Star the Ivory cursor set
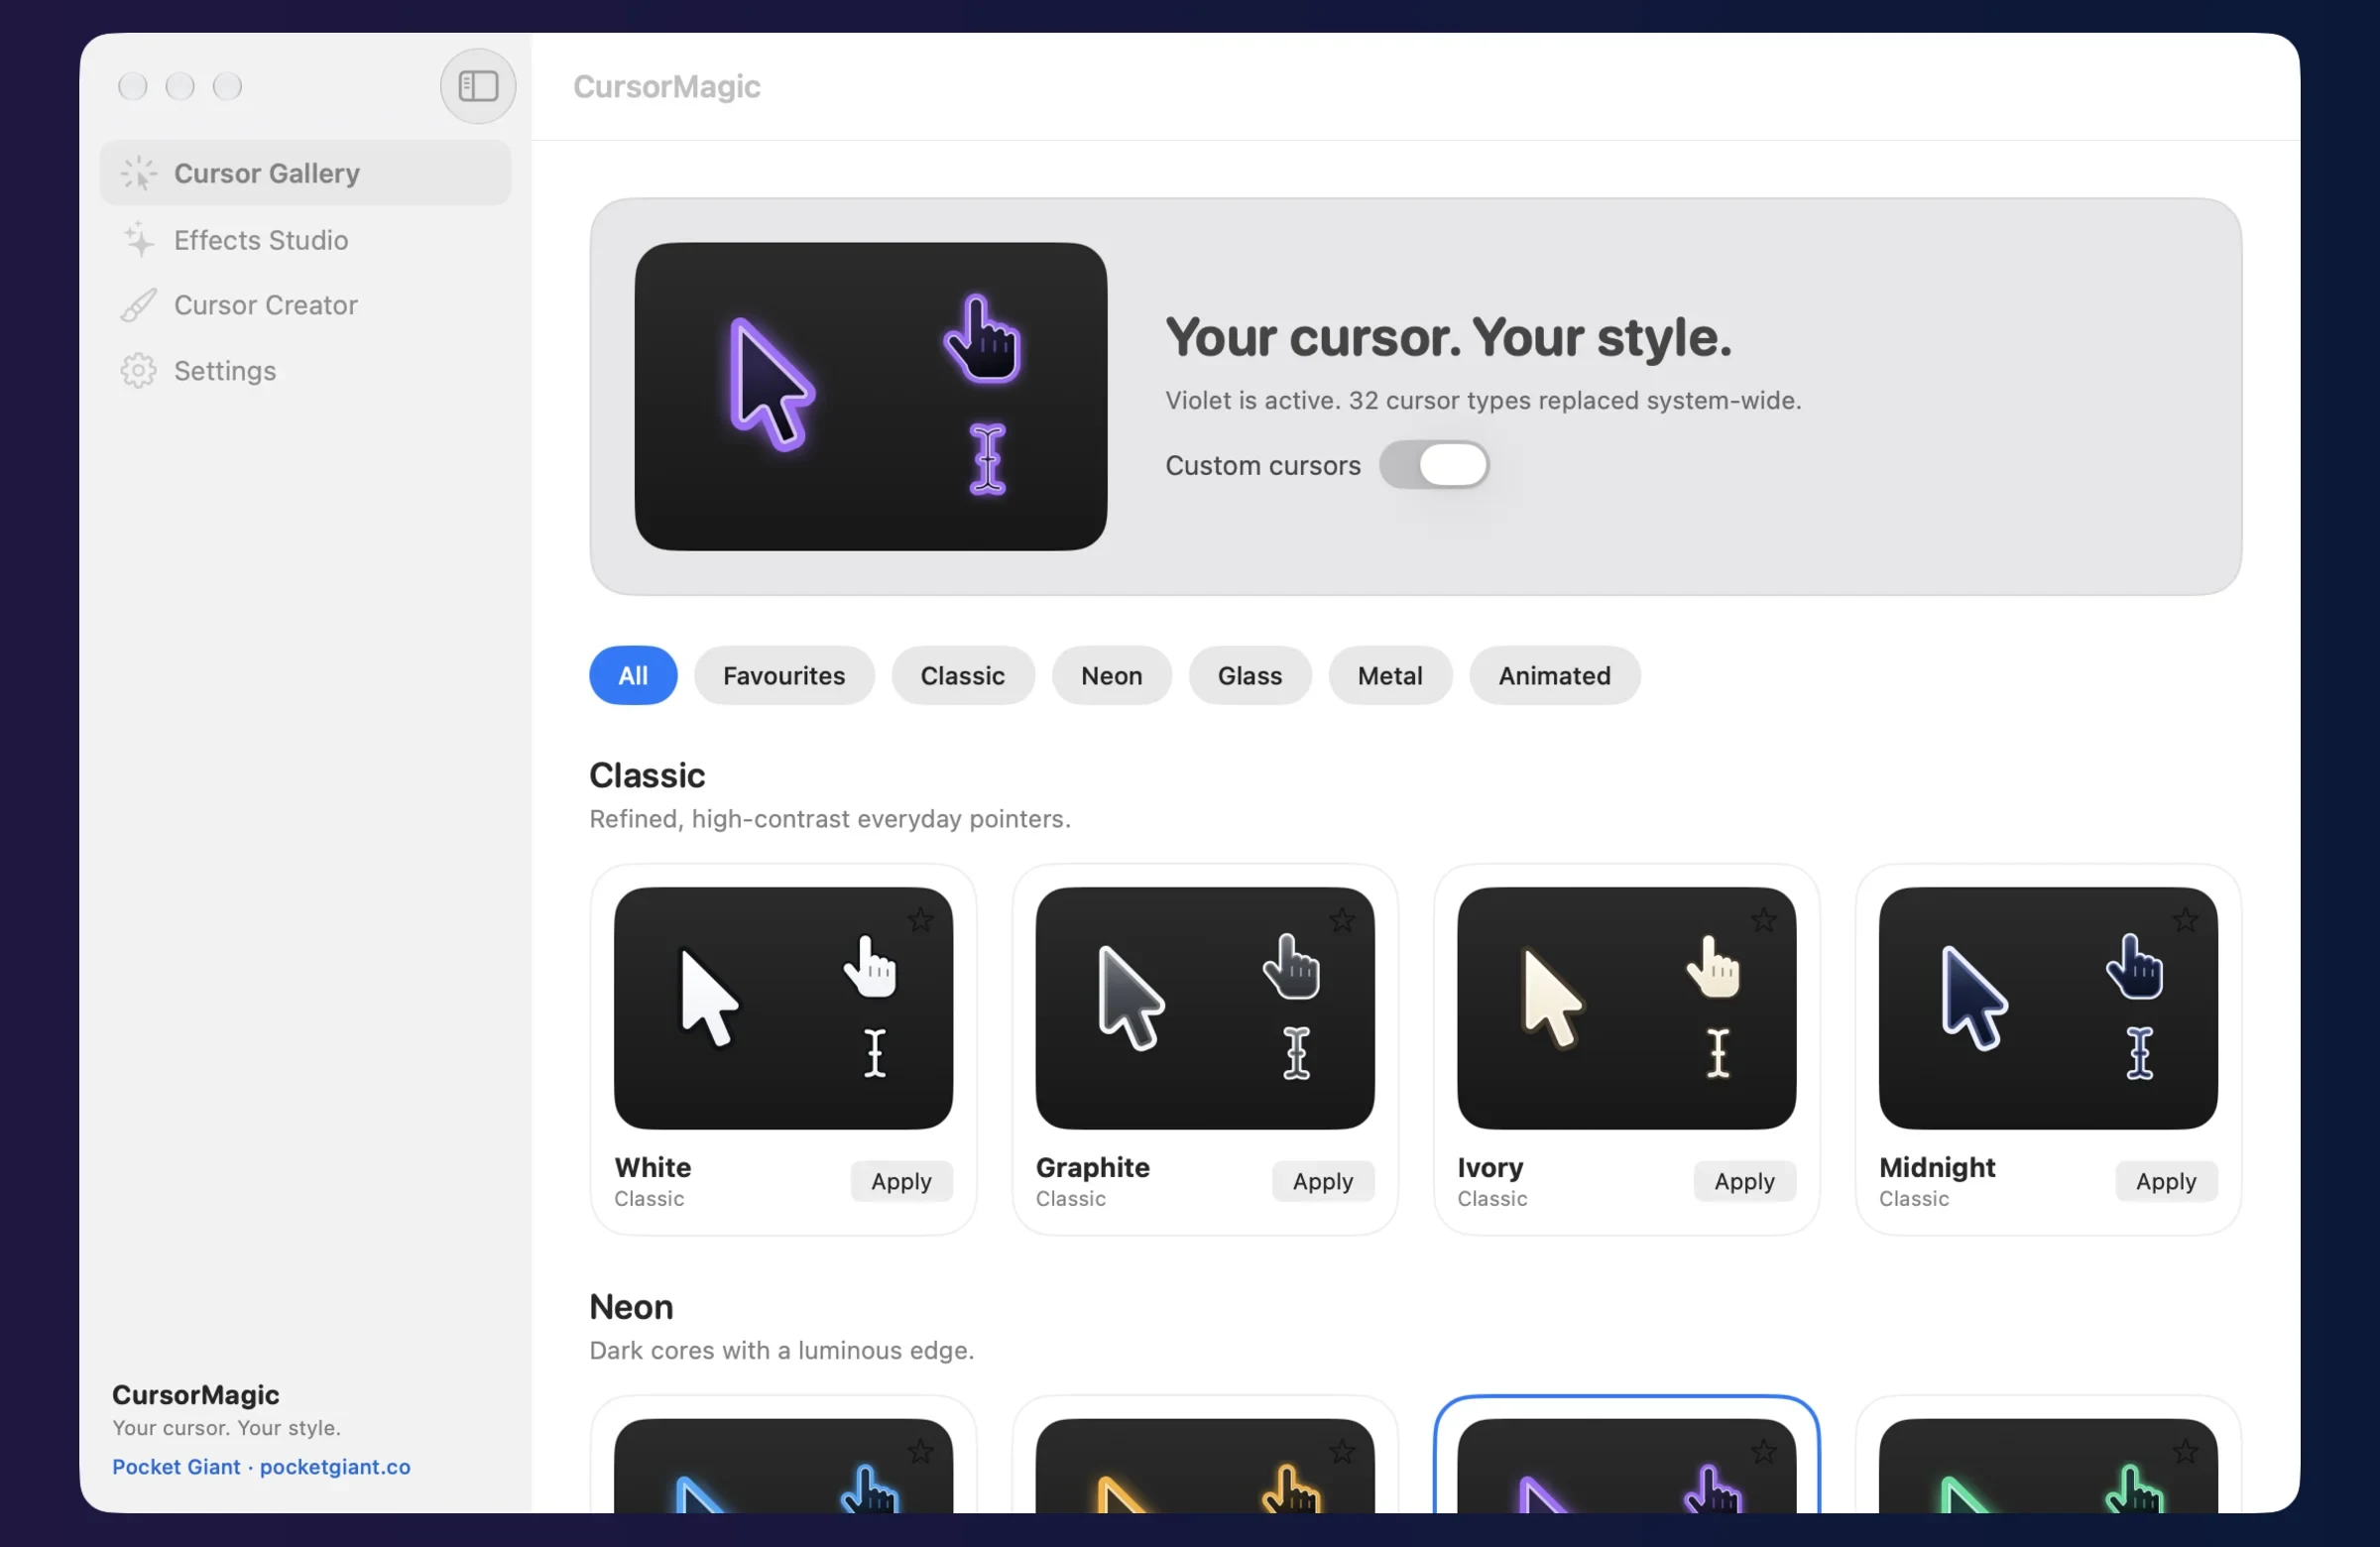The height and width of the screenshot is (1547, 2380). click(1764, 919)
